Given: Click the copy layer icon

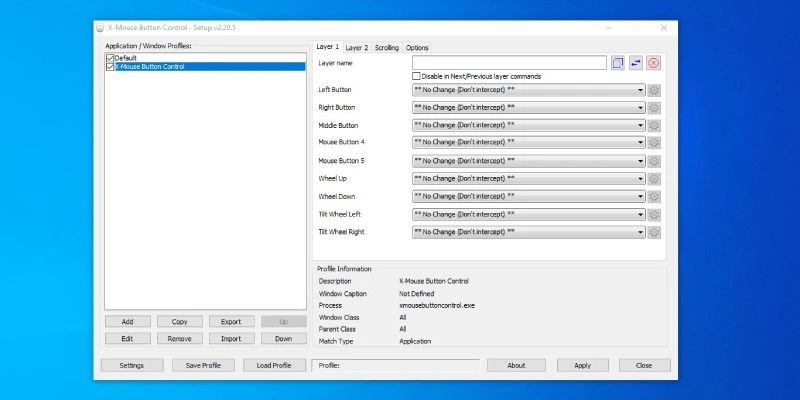Looking at the screenshot, I should (x=618, y=63).
